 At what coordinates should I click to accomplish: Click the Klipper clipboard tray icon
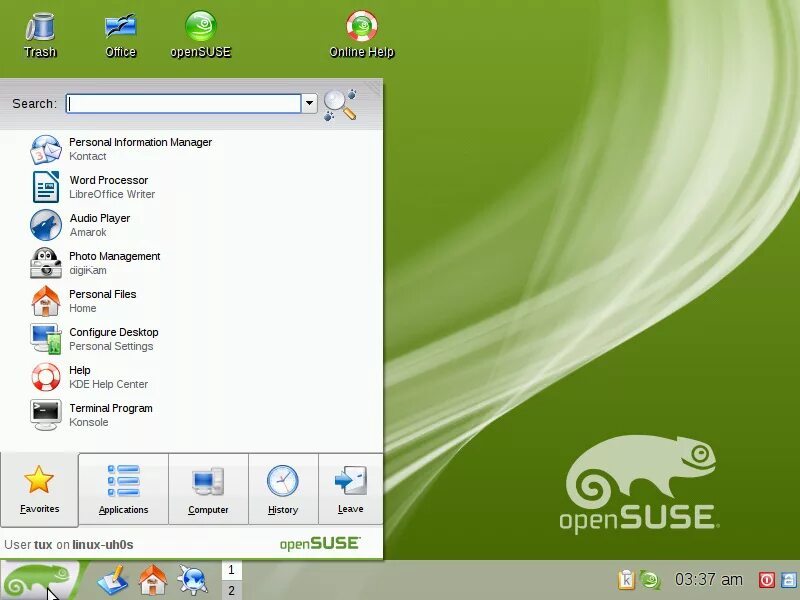626,580
